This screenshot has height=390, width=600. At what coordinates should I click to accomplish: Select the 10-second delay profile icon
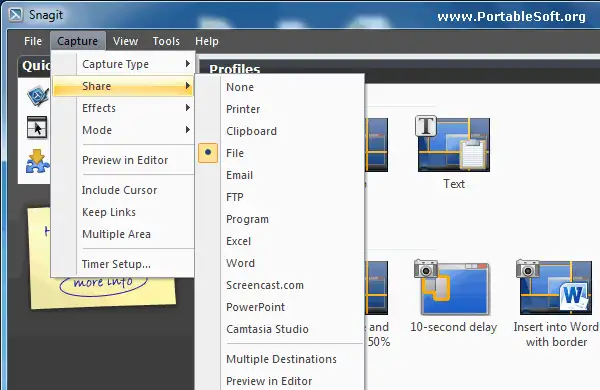click(x=452, y=287)
